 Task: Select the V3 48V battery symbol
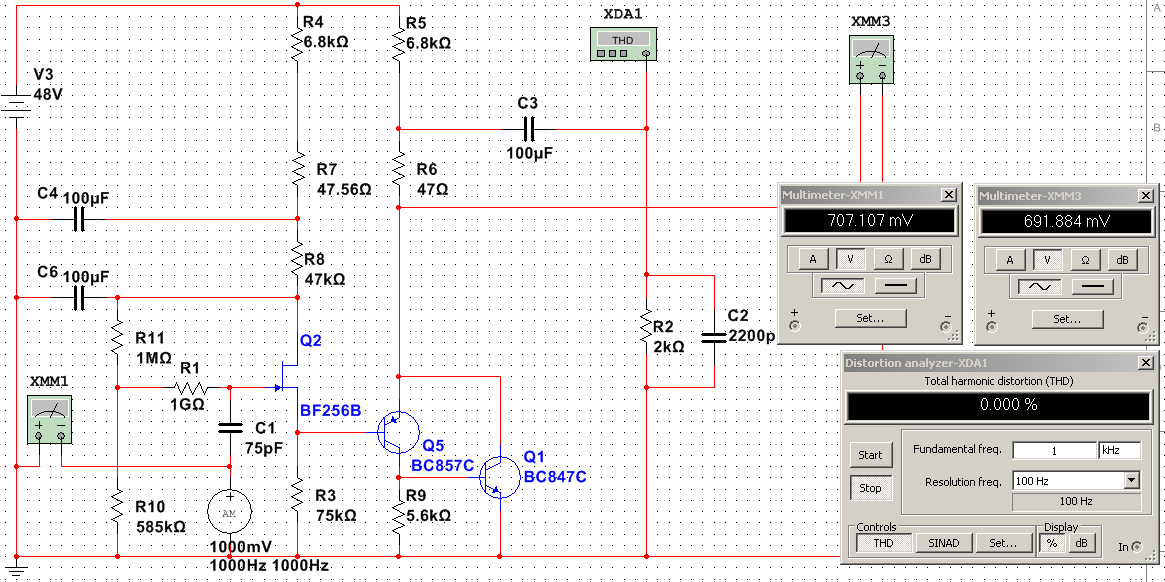coord(16,108)
